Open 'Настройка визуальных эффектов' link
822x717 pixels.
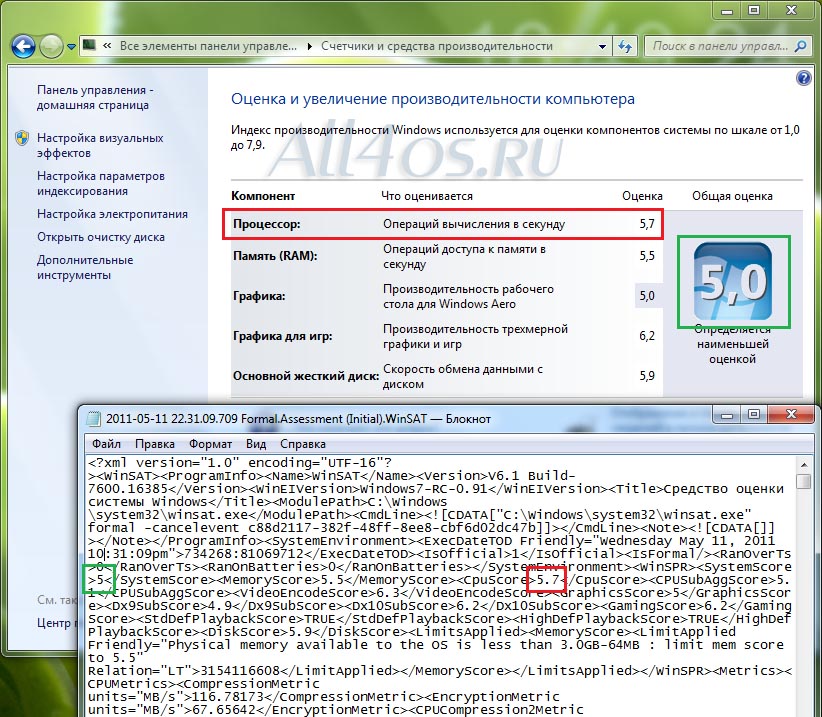coord(100,146)
